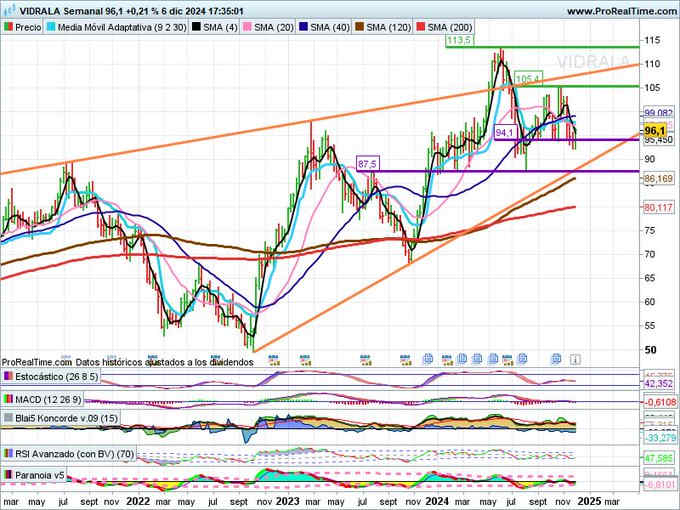
Task: Click the MACD indicator icon
Action: (x=8, y=399)
